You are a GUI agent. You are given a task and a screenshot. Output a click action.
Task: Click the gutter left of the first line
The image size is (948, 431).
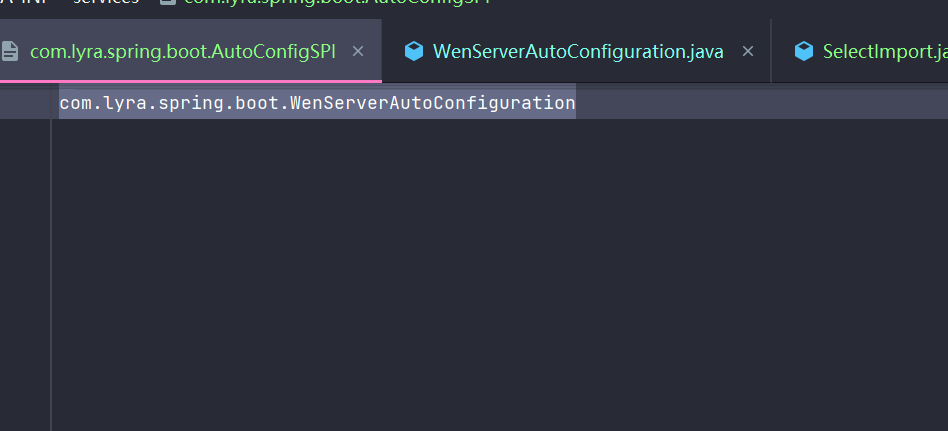(25, 103)
